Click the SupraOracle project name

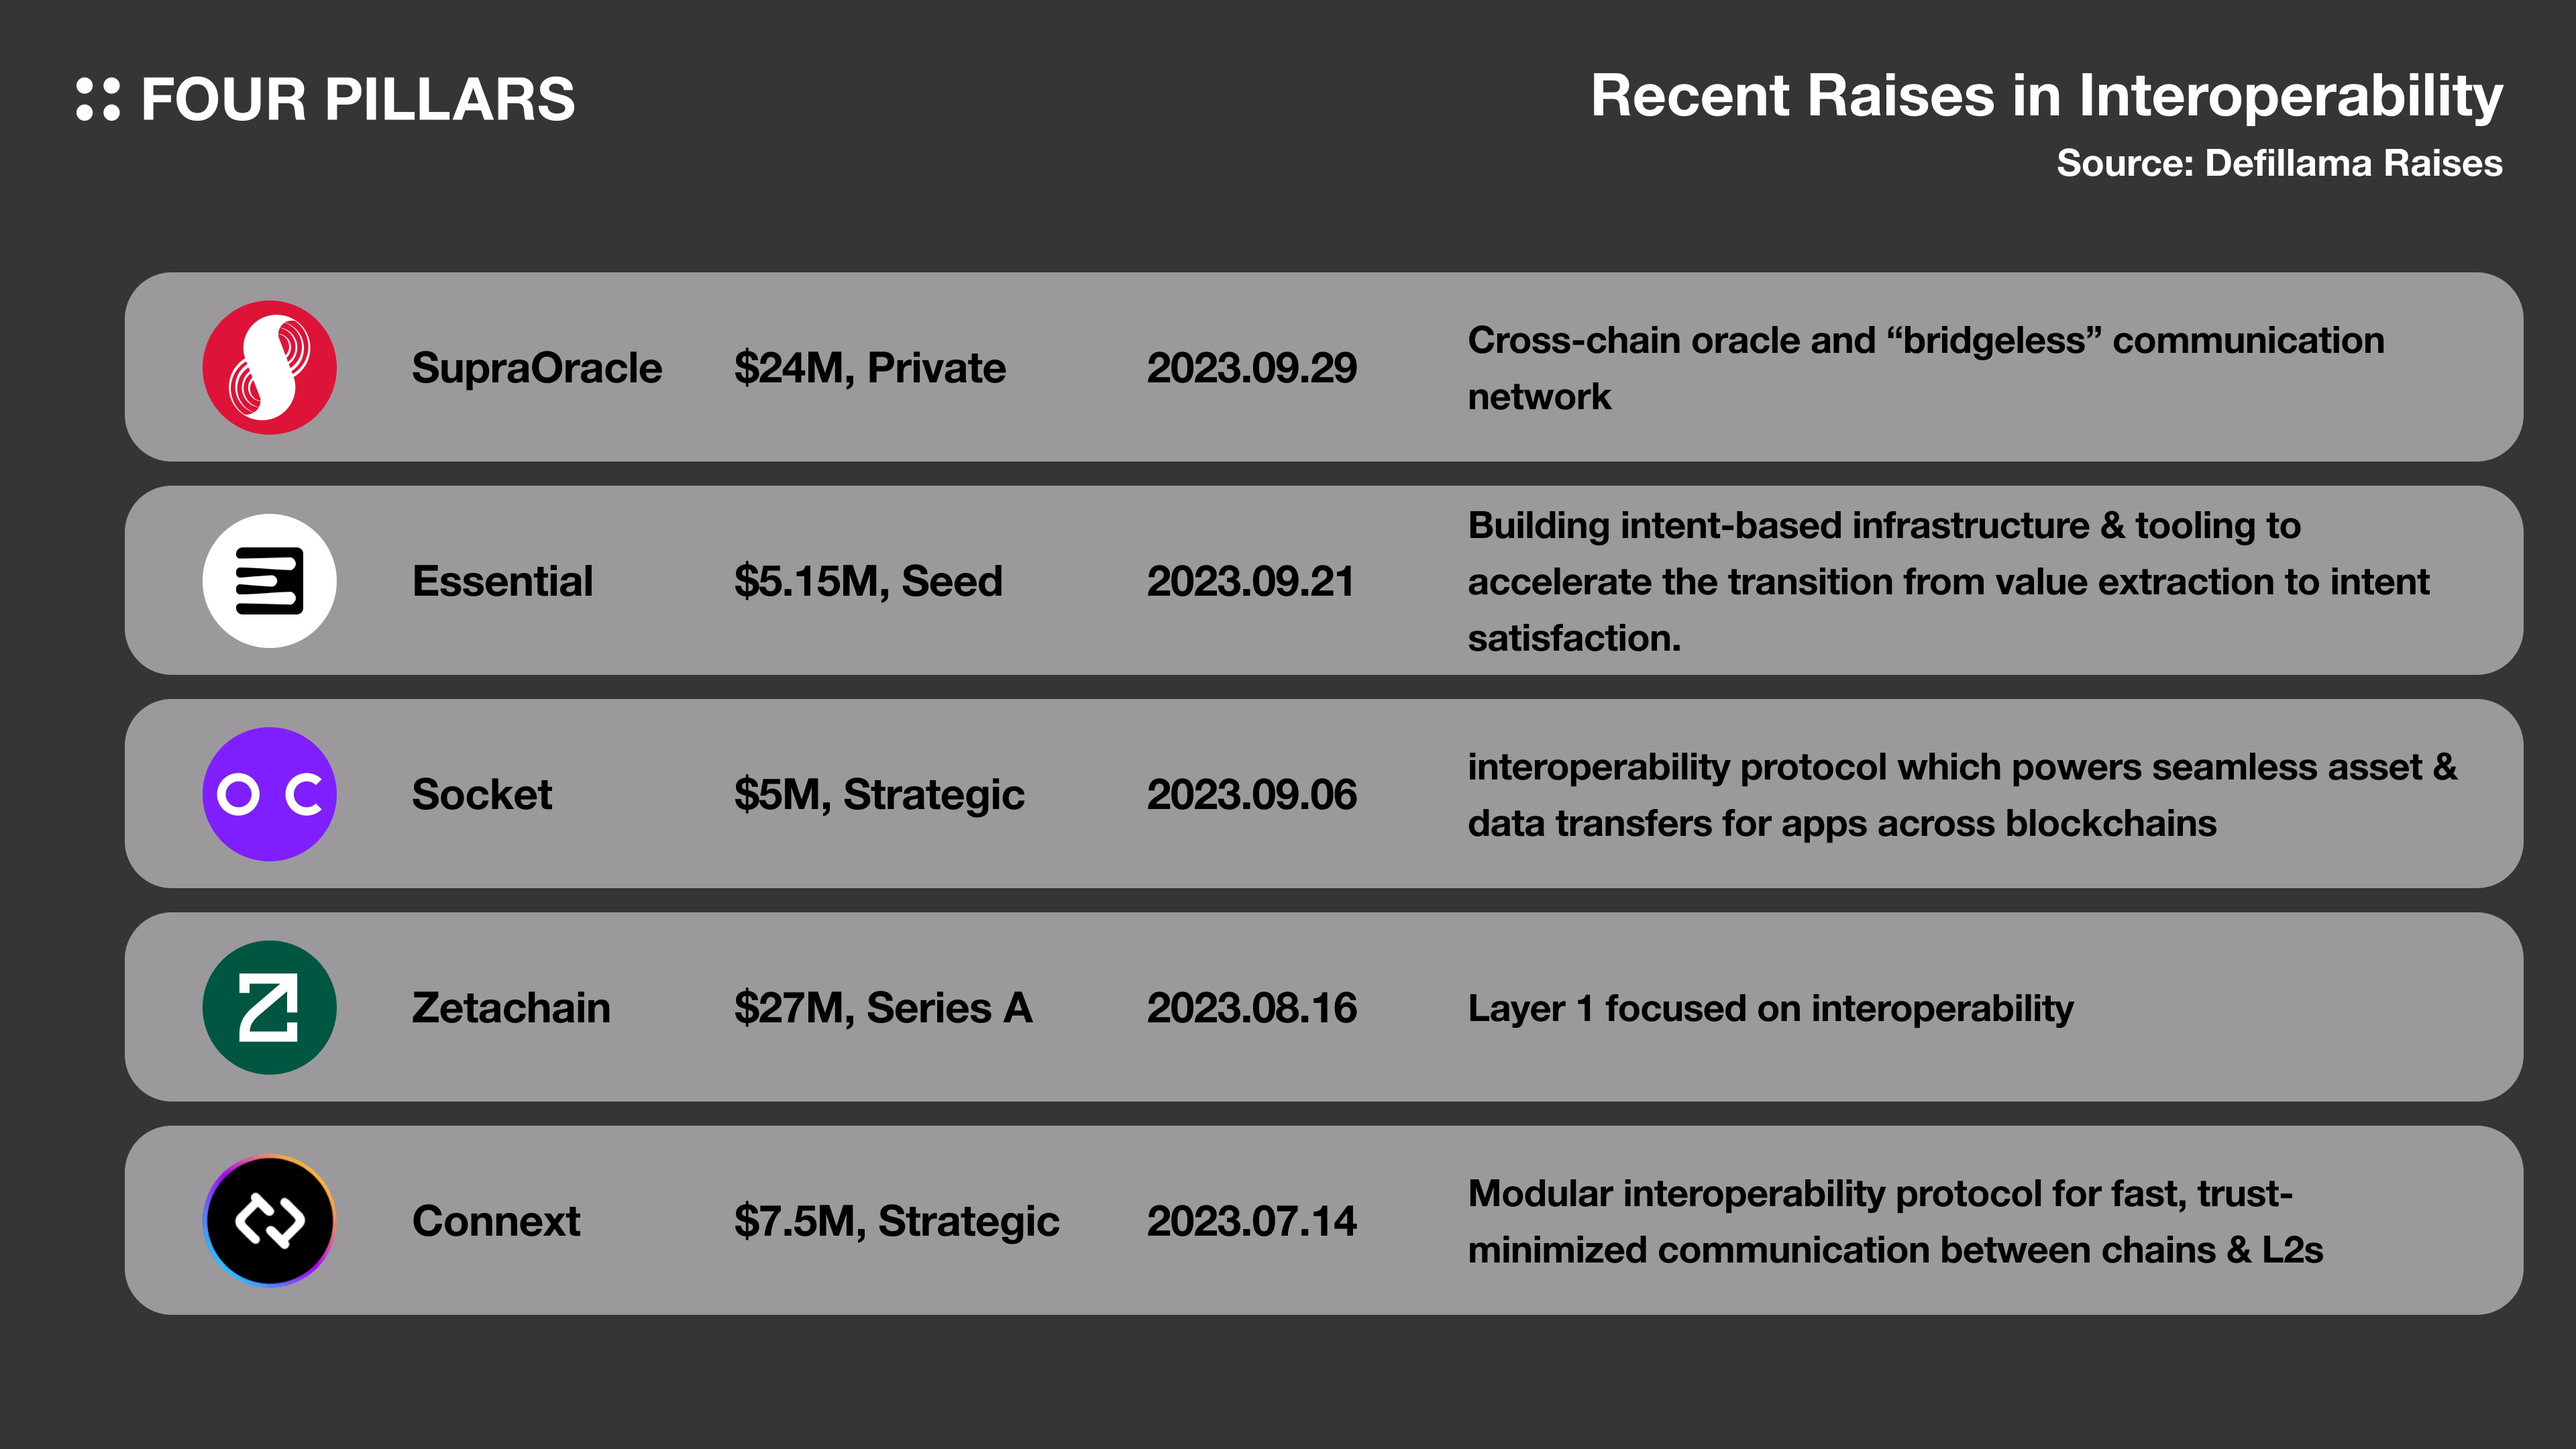click(x=536, y=368)
